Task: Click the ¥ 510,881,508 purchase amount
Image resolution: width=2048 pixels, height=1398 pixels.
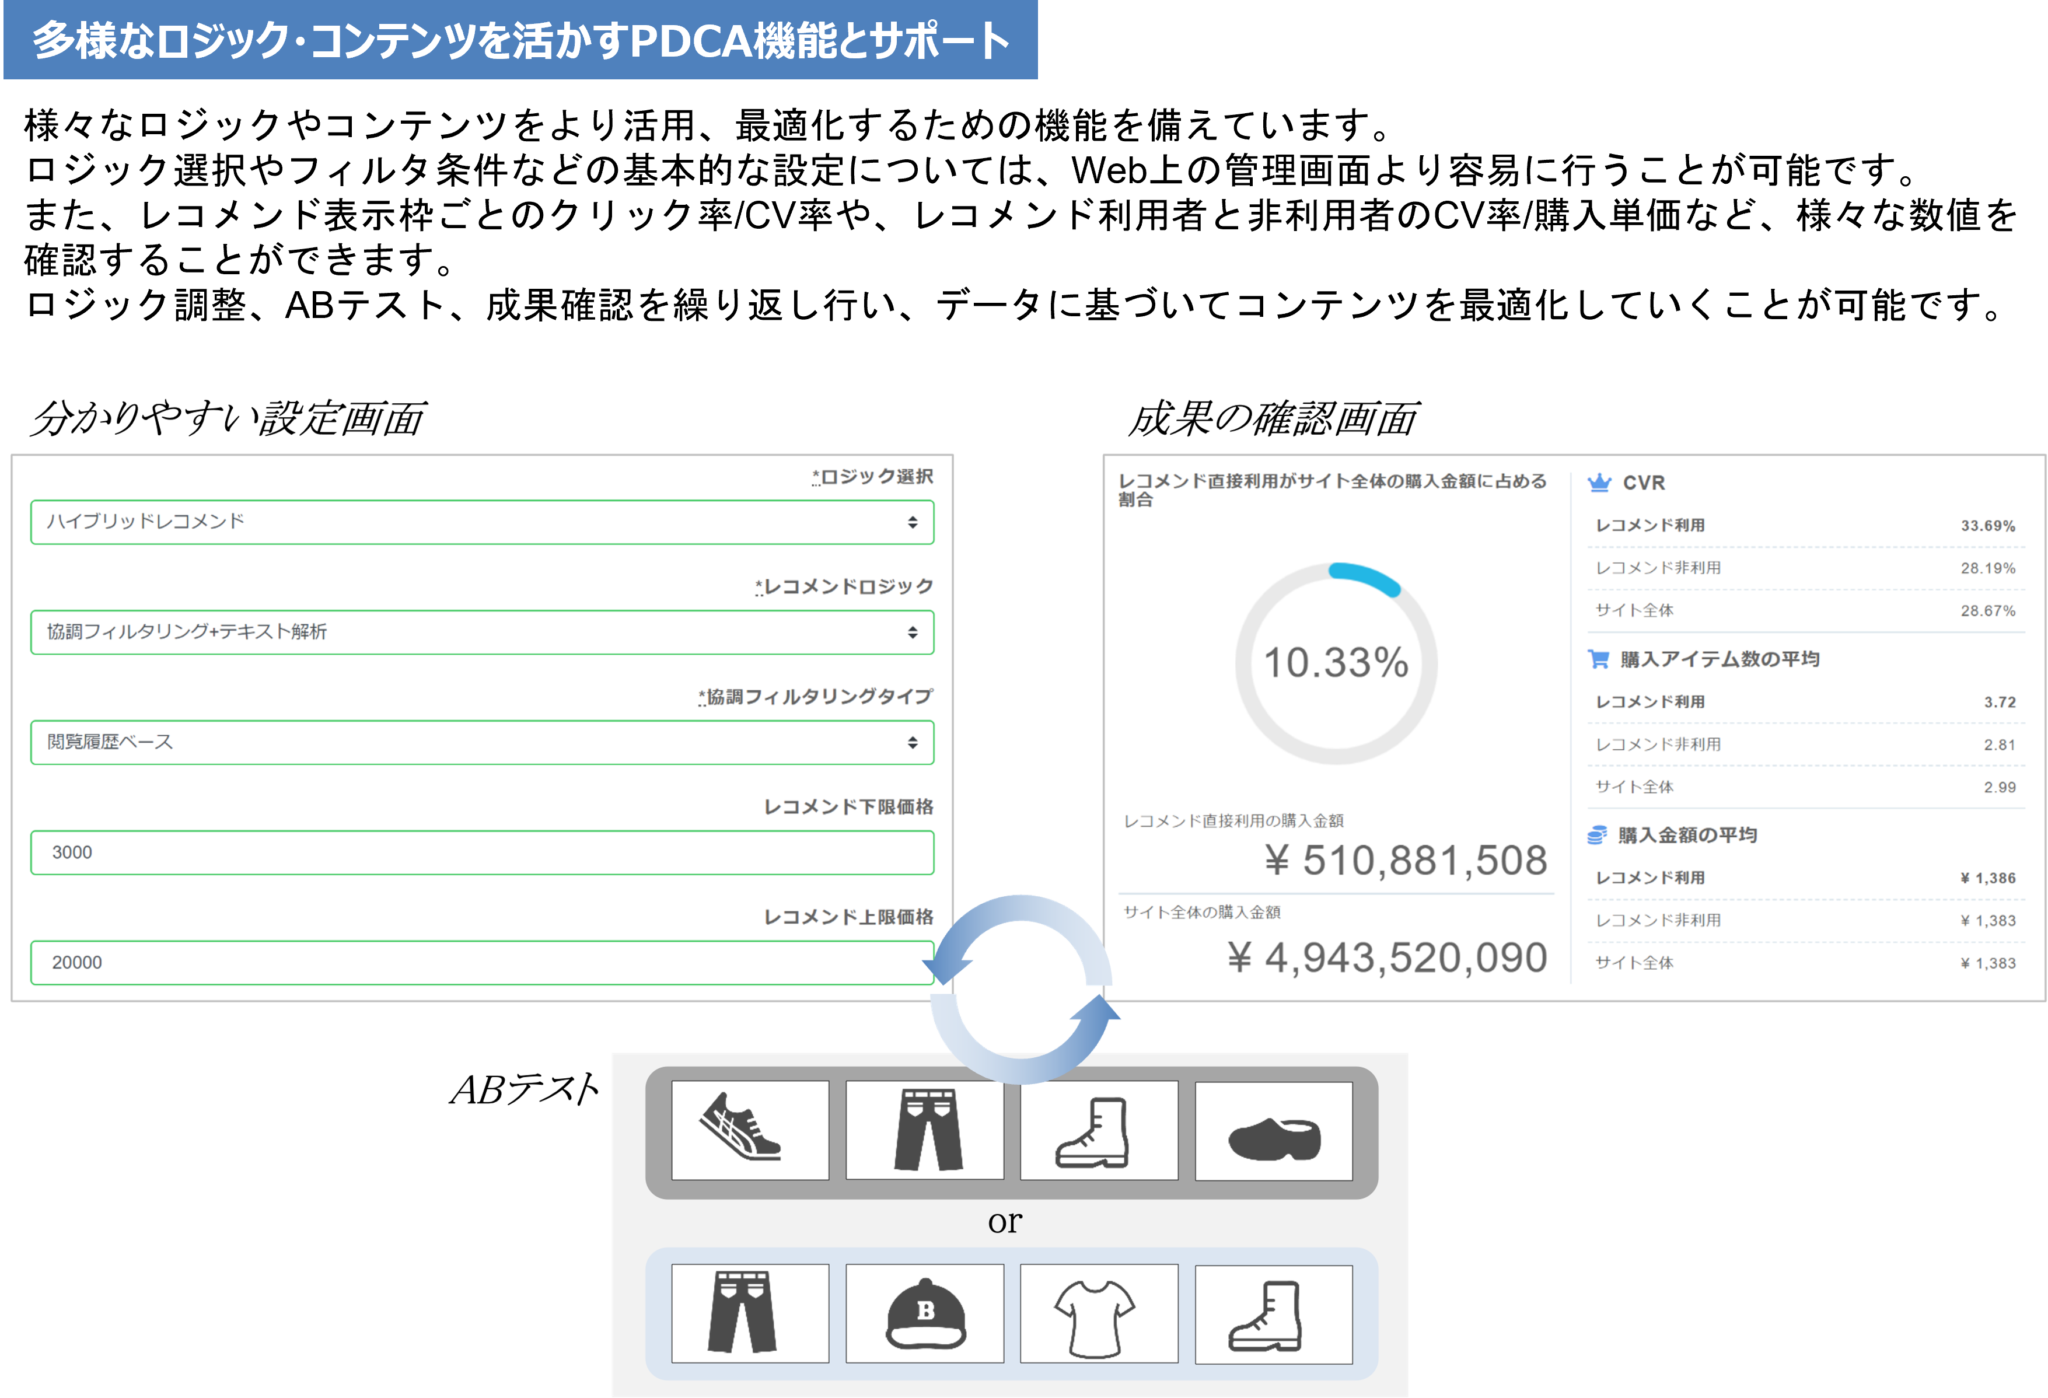Action: (1406, 860)
